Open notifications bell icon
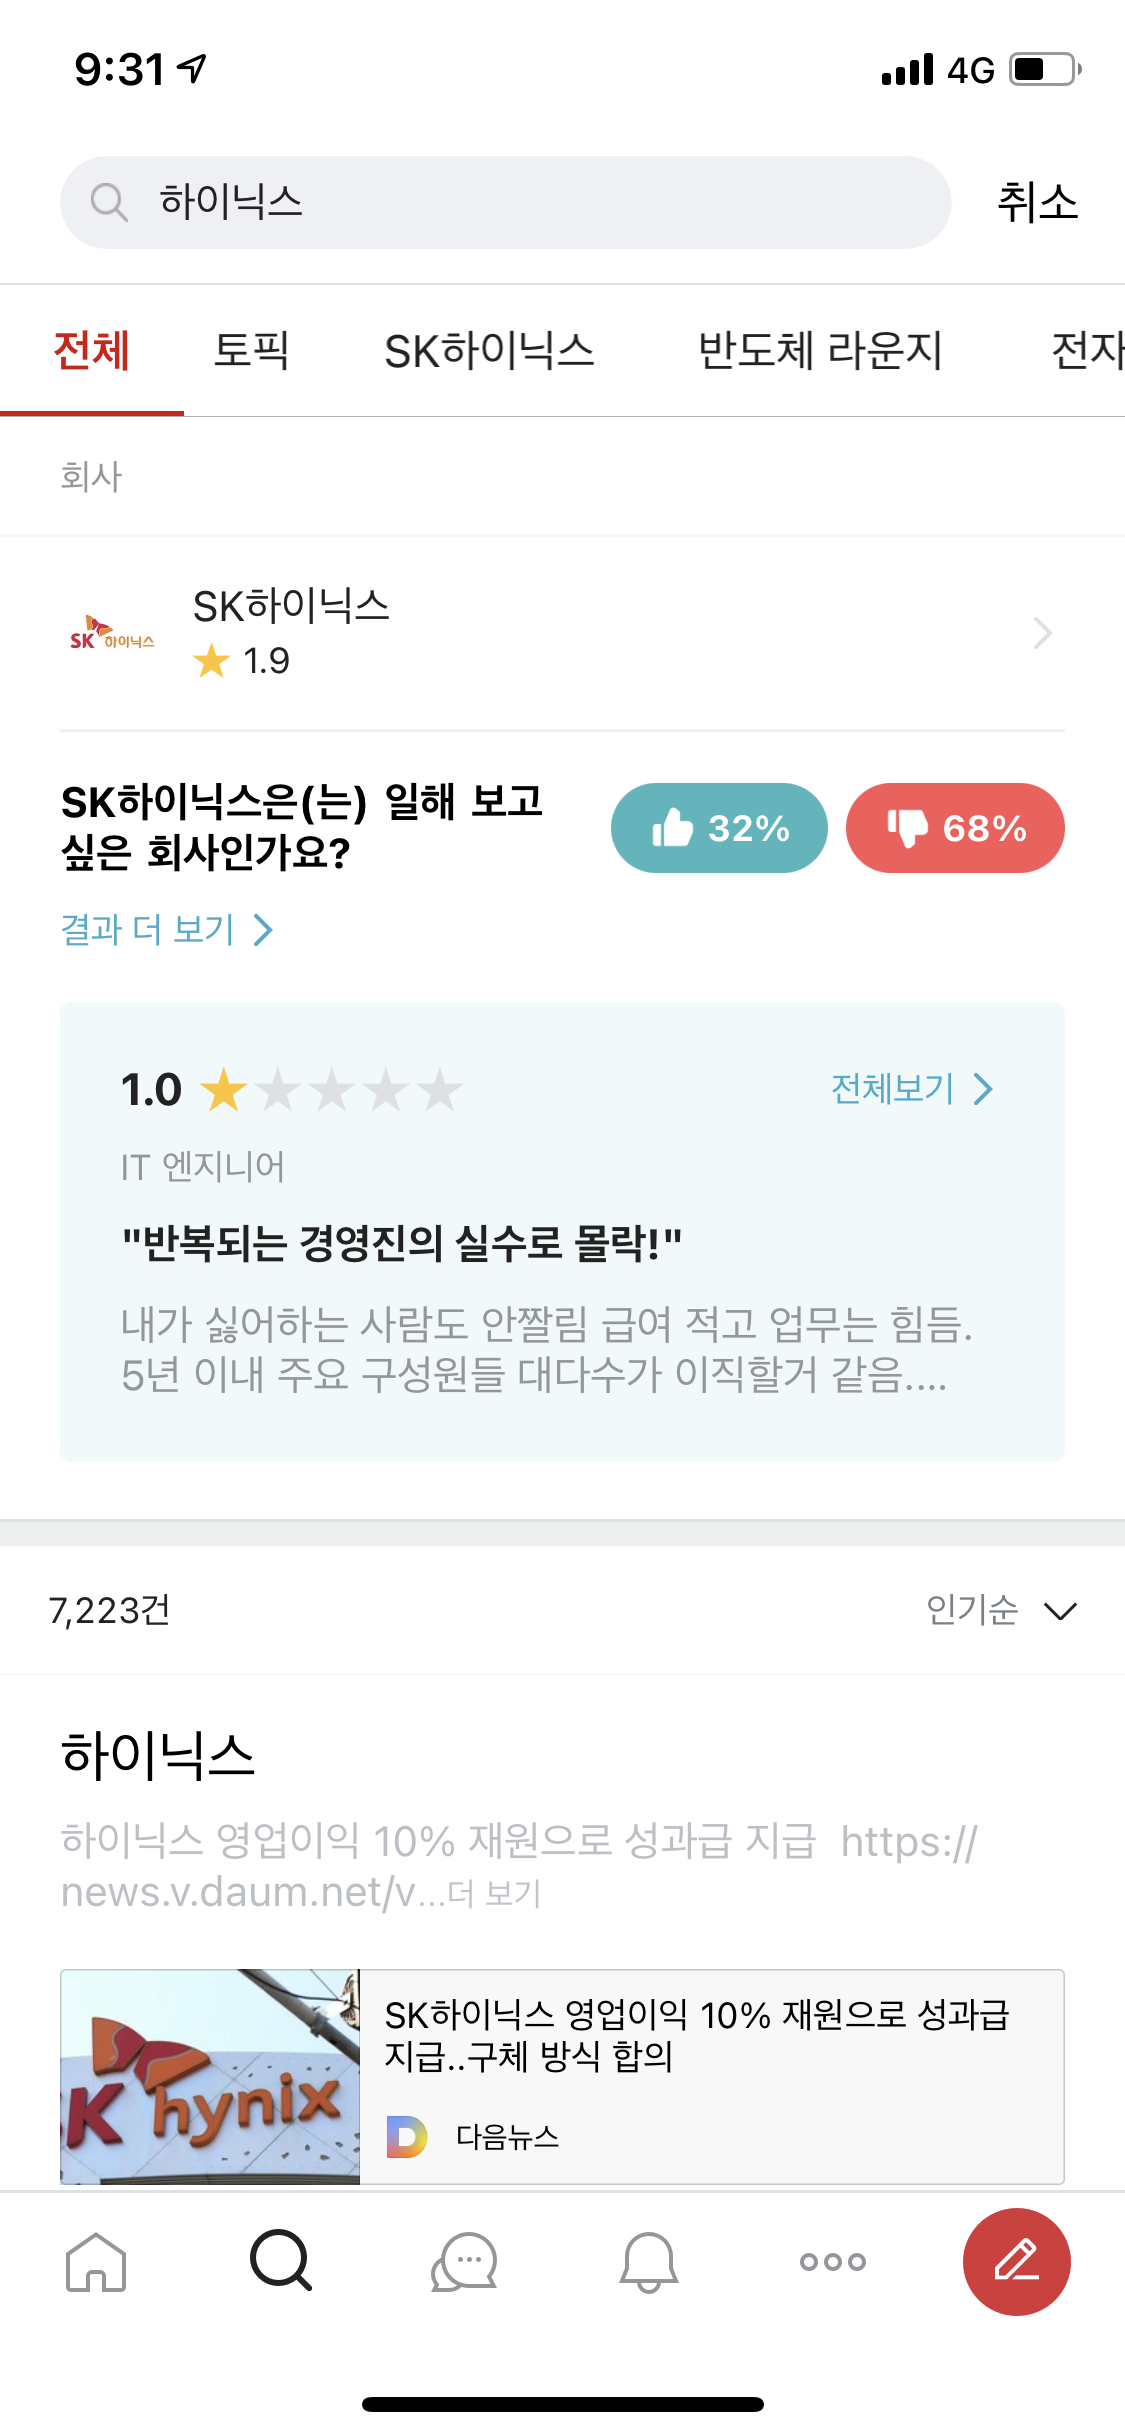Screen dimensions: 1125x2436 [x=649, y=2261]
